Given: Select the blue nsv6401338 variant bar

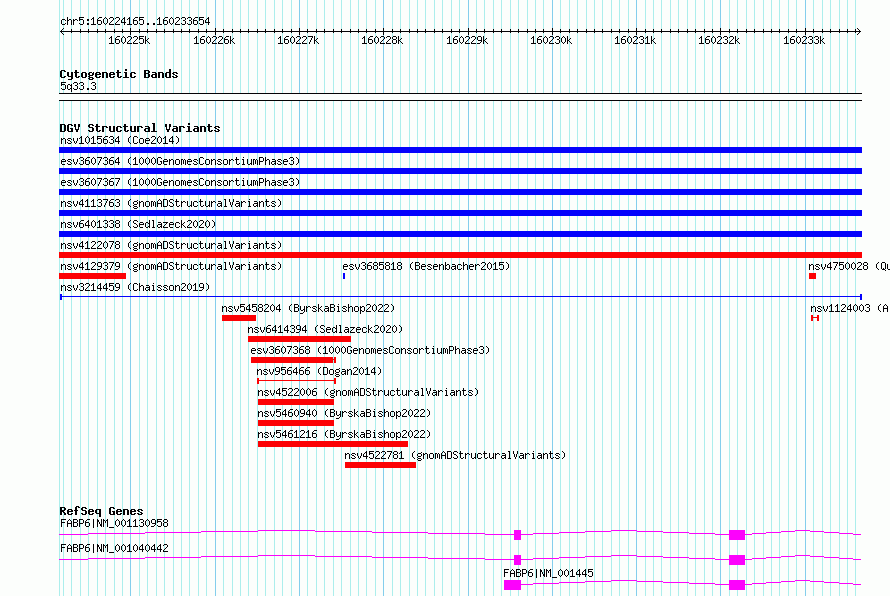Looking at the screenshot, I should coord(460,234).
